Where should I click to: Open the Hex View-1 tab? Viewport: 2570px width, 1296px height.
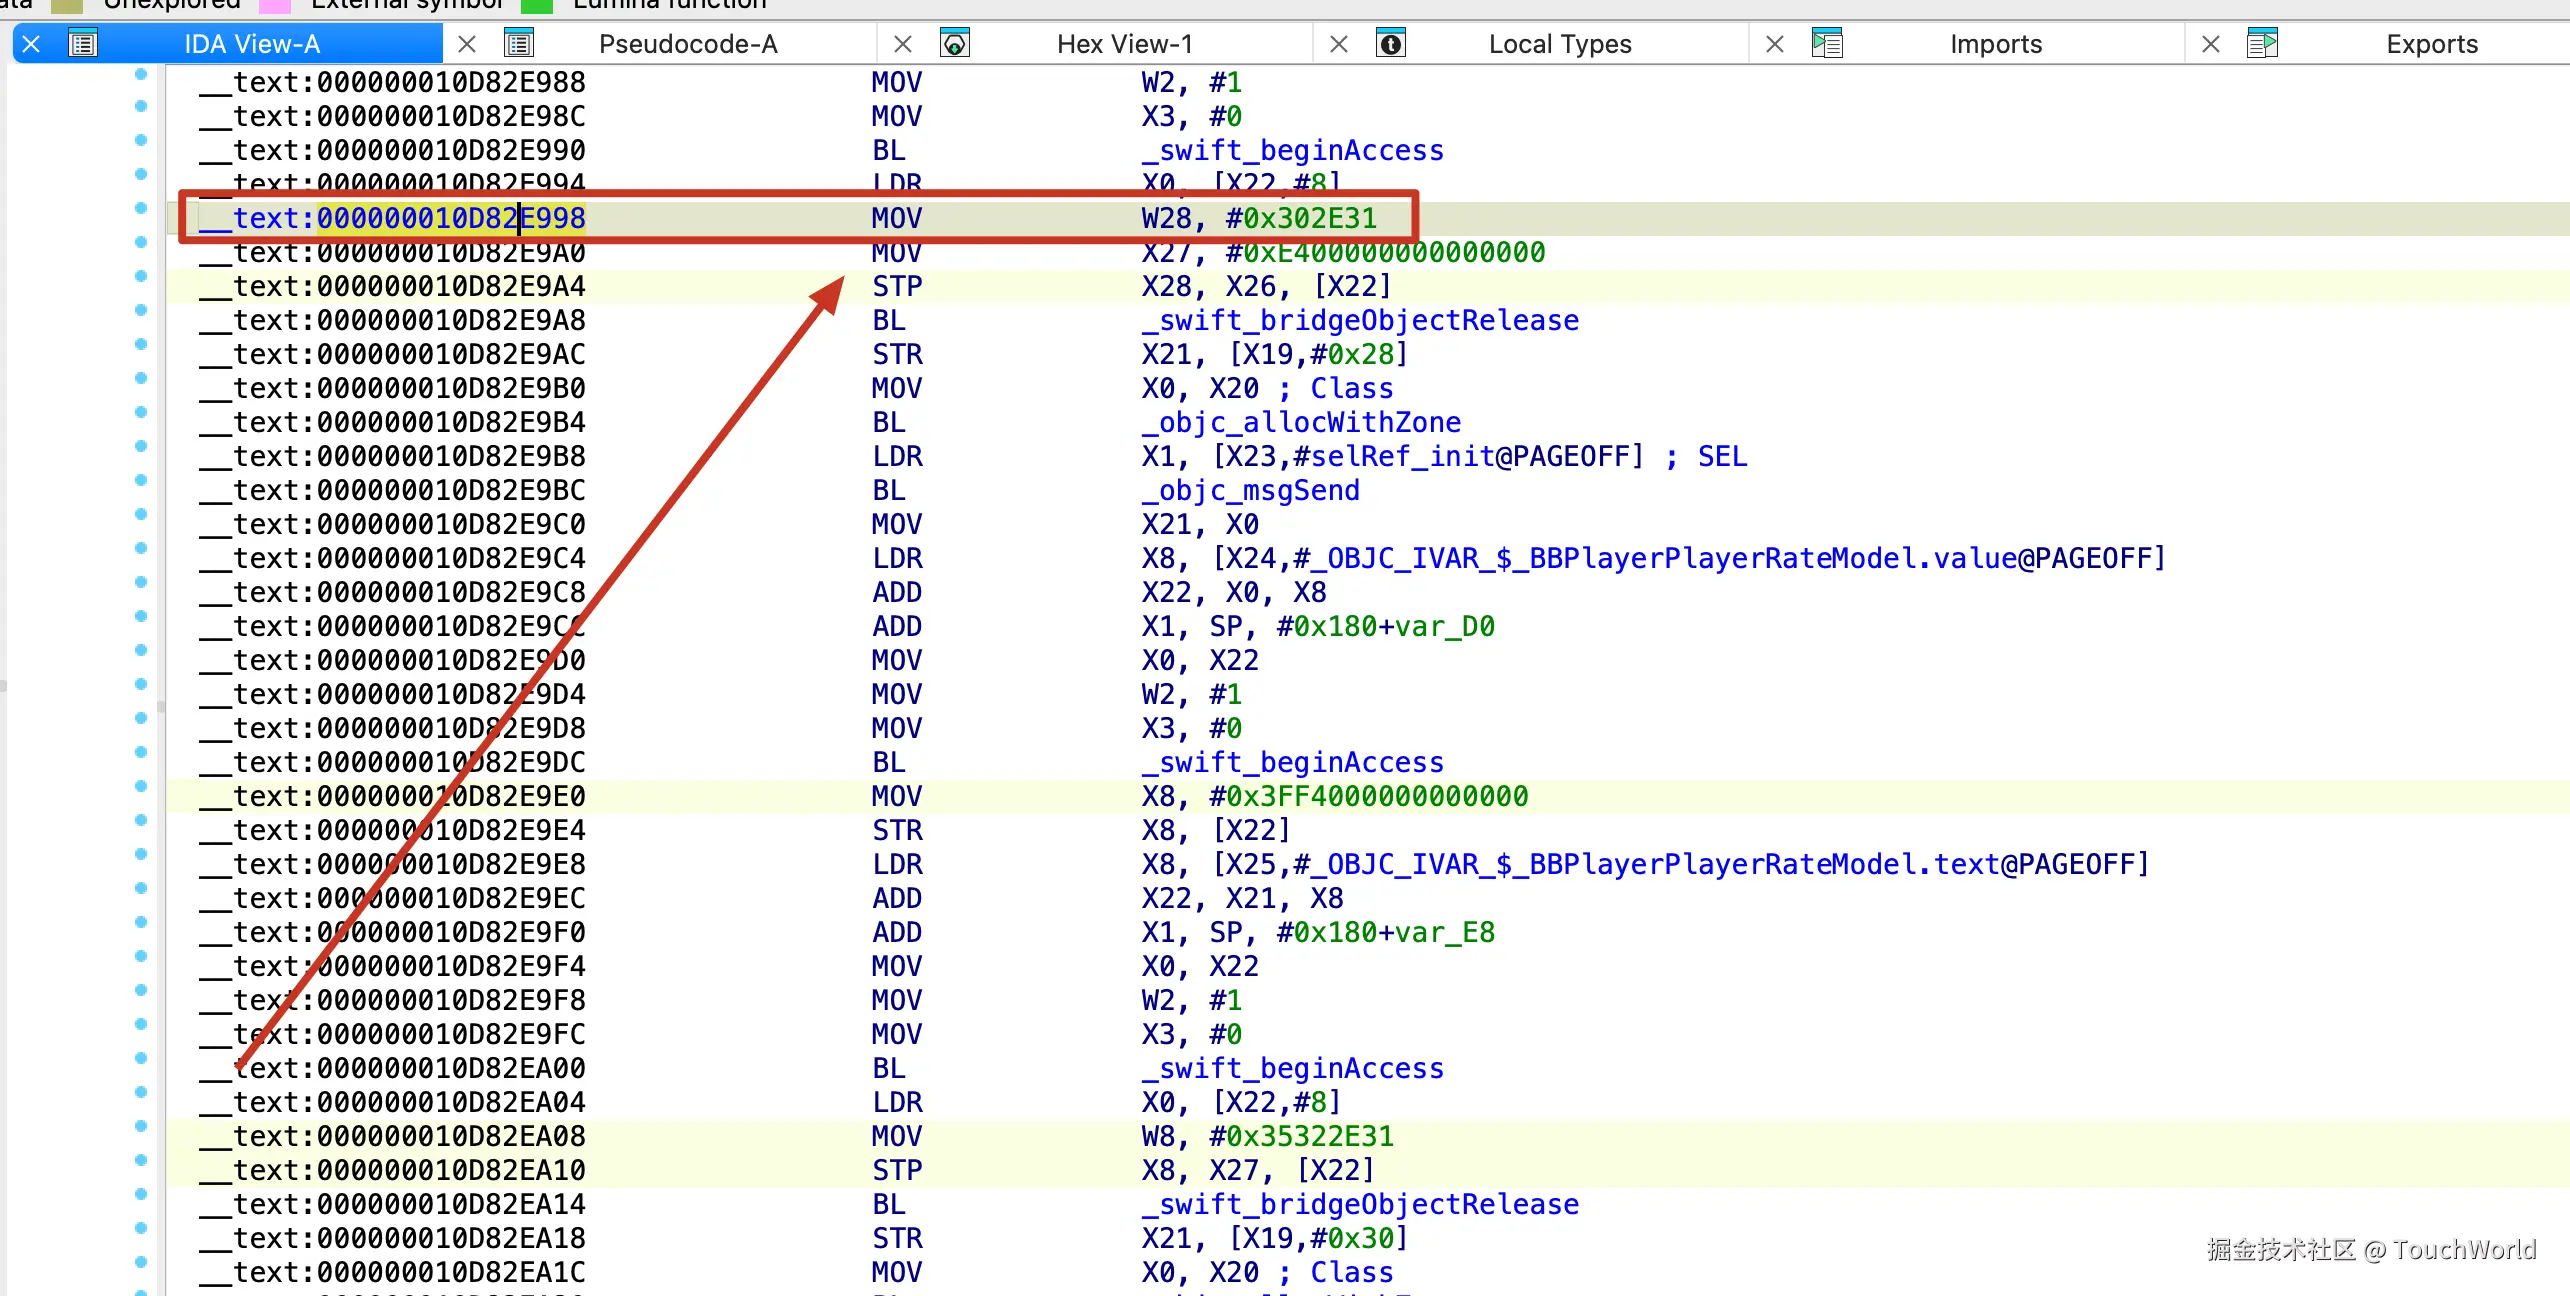click(x=1124, y=44)
